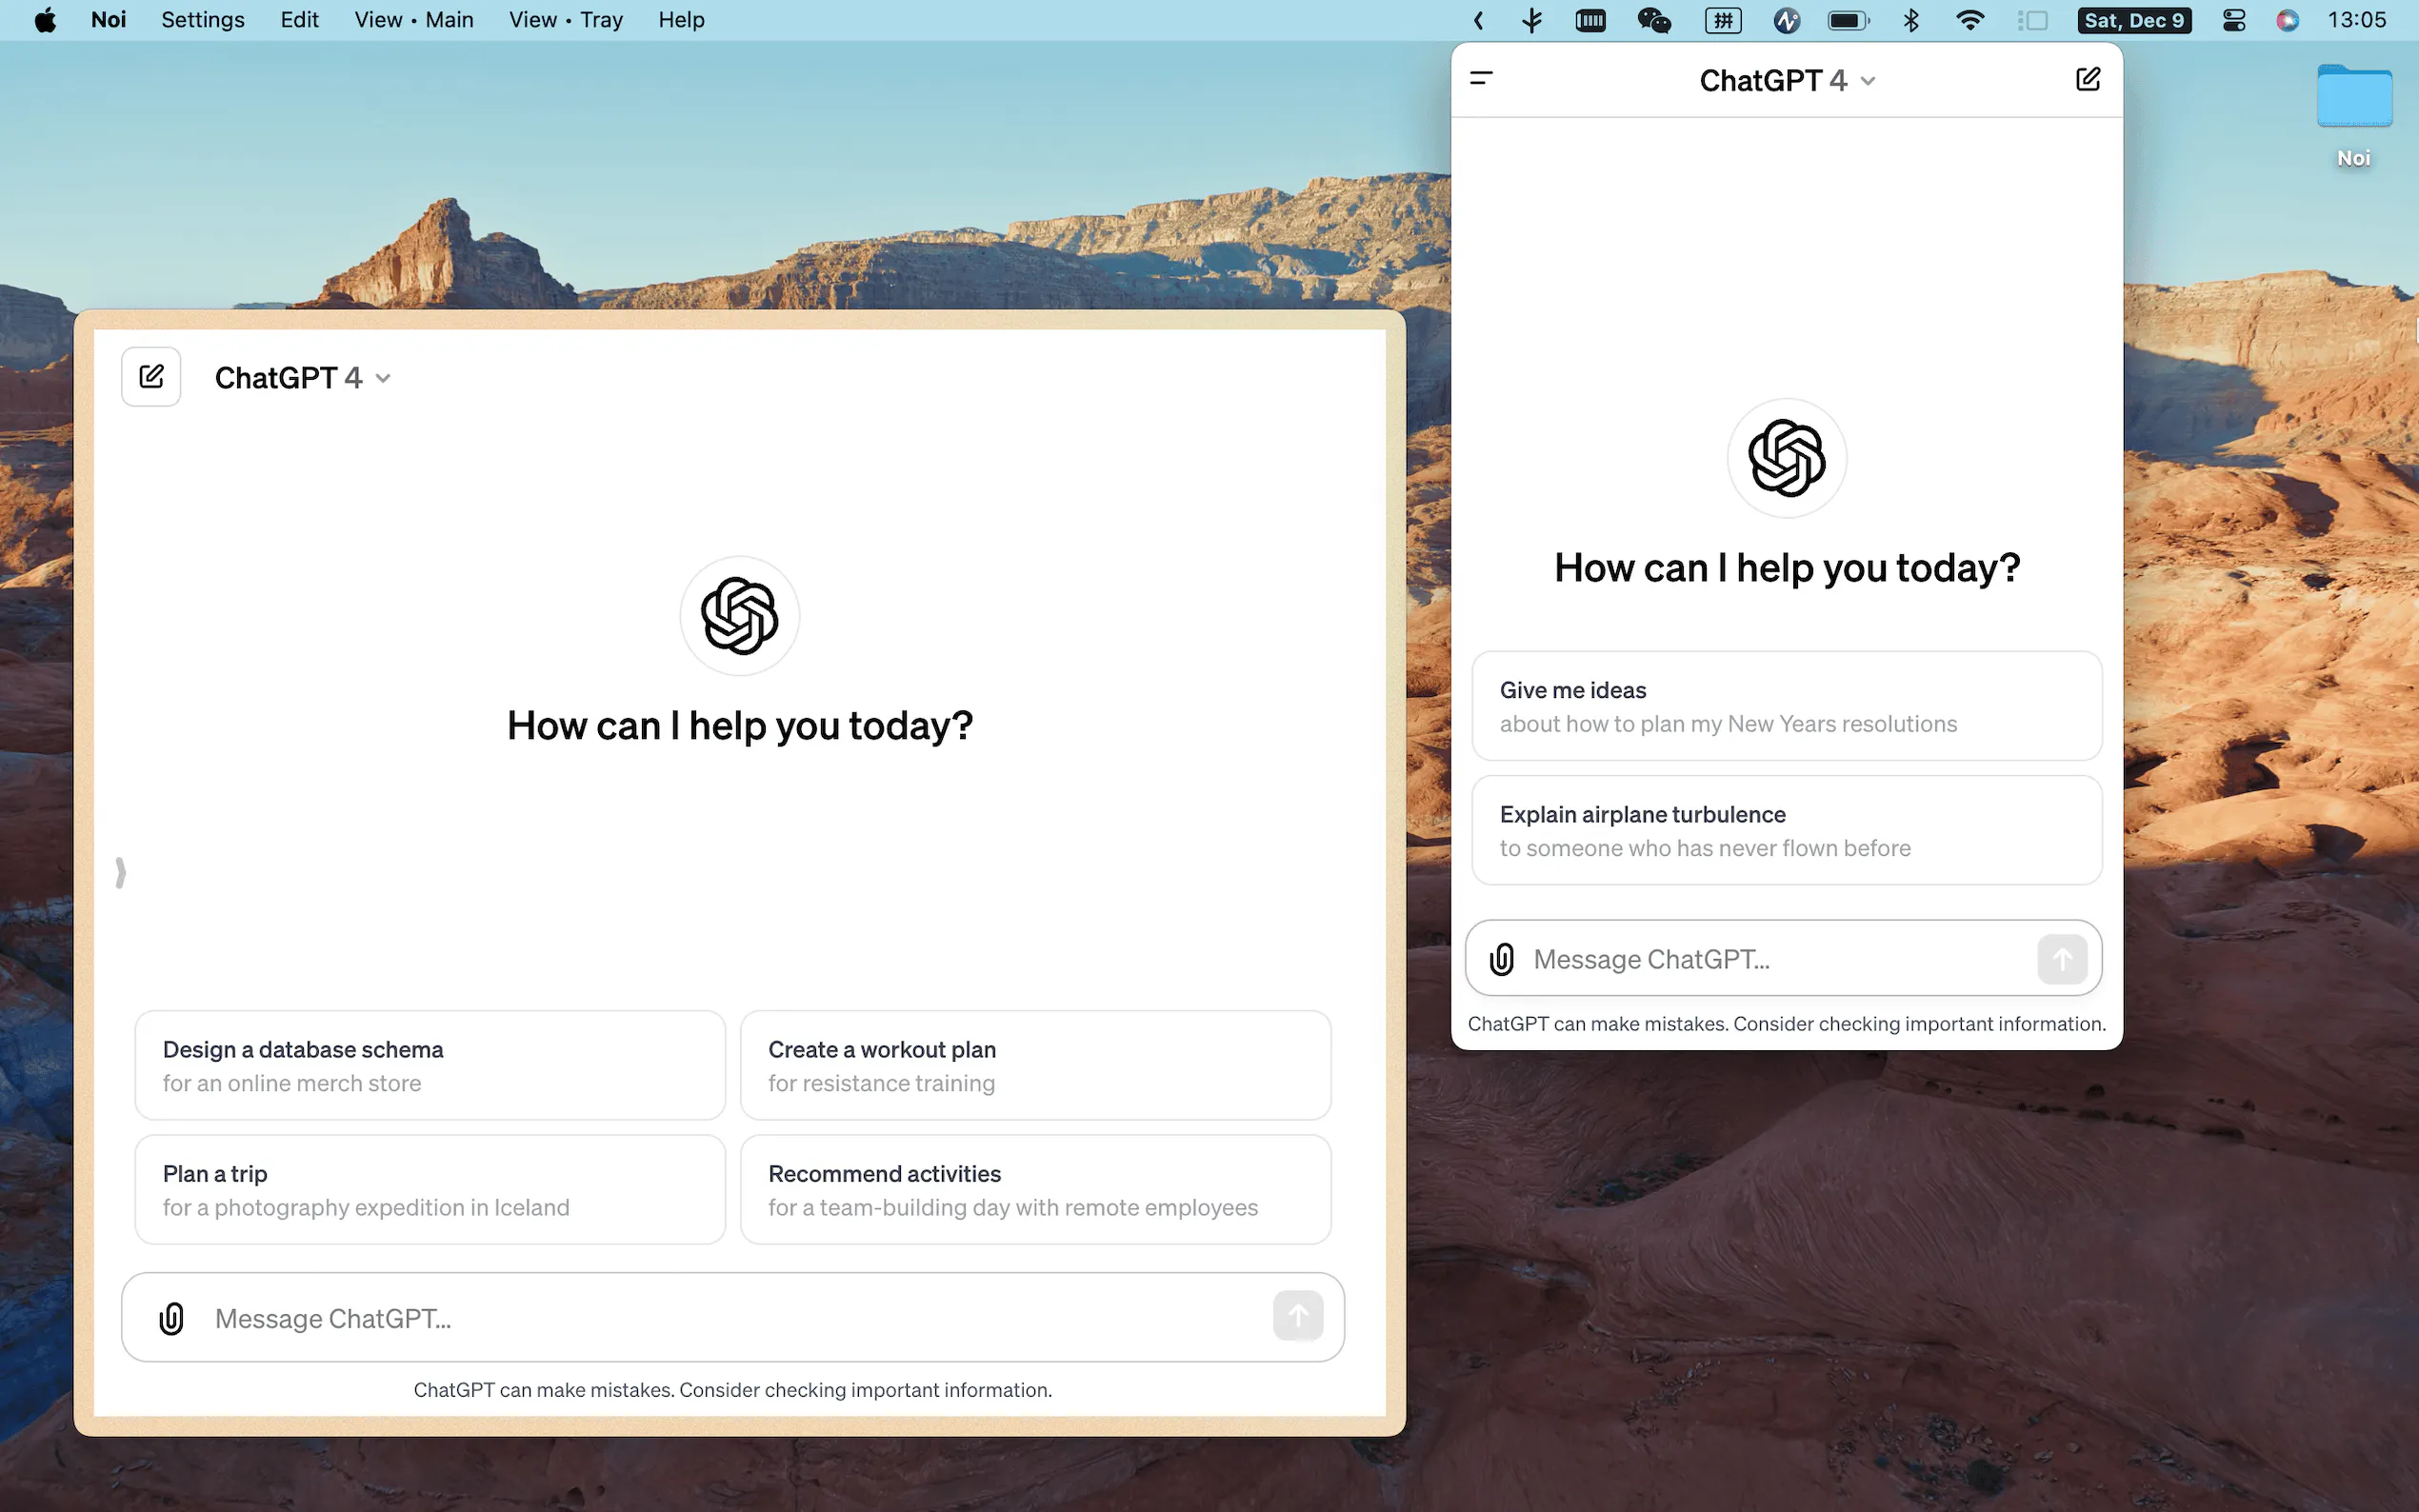Launch Siri from the menu bar

click(x=2288, y=20)
